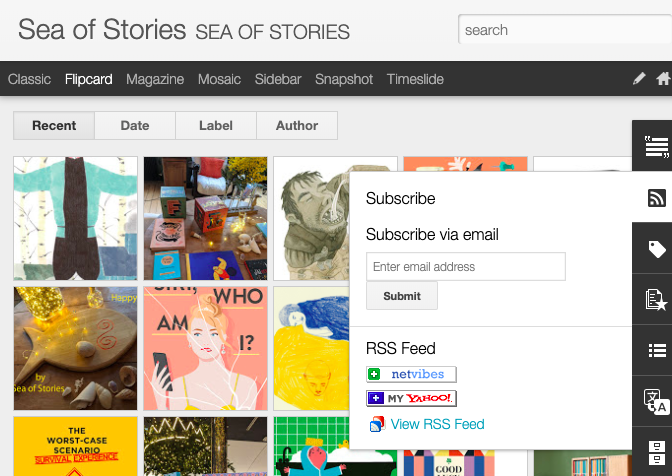Open the 'Who Am I?' post thumbnail

(x=205, y=348)
